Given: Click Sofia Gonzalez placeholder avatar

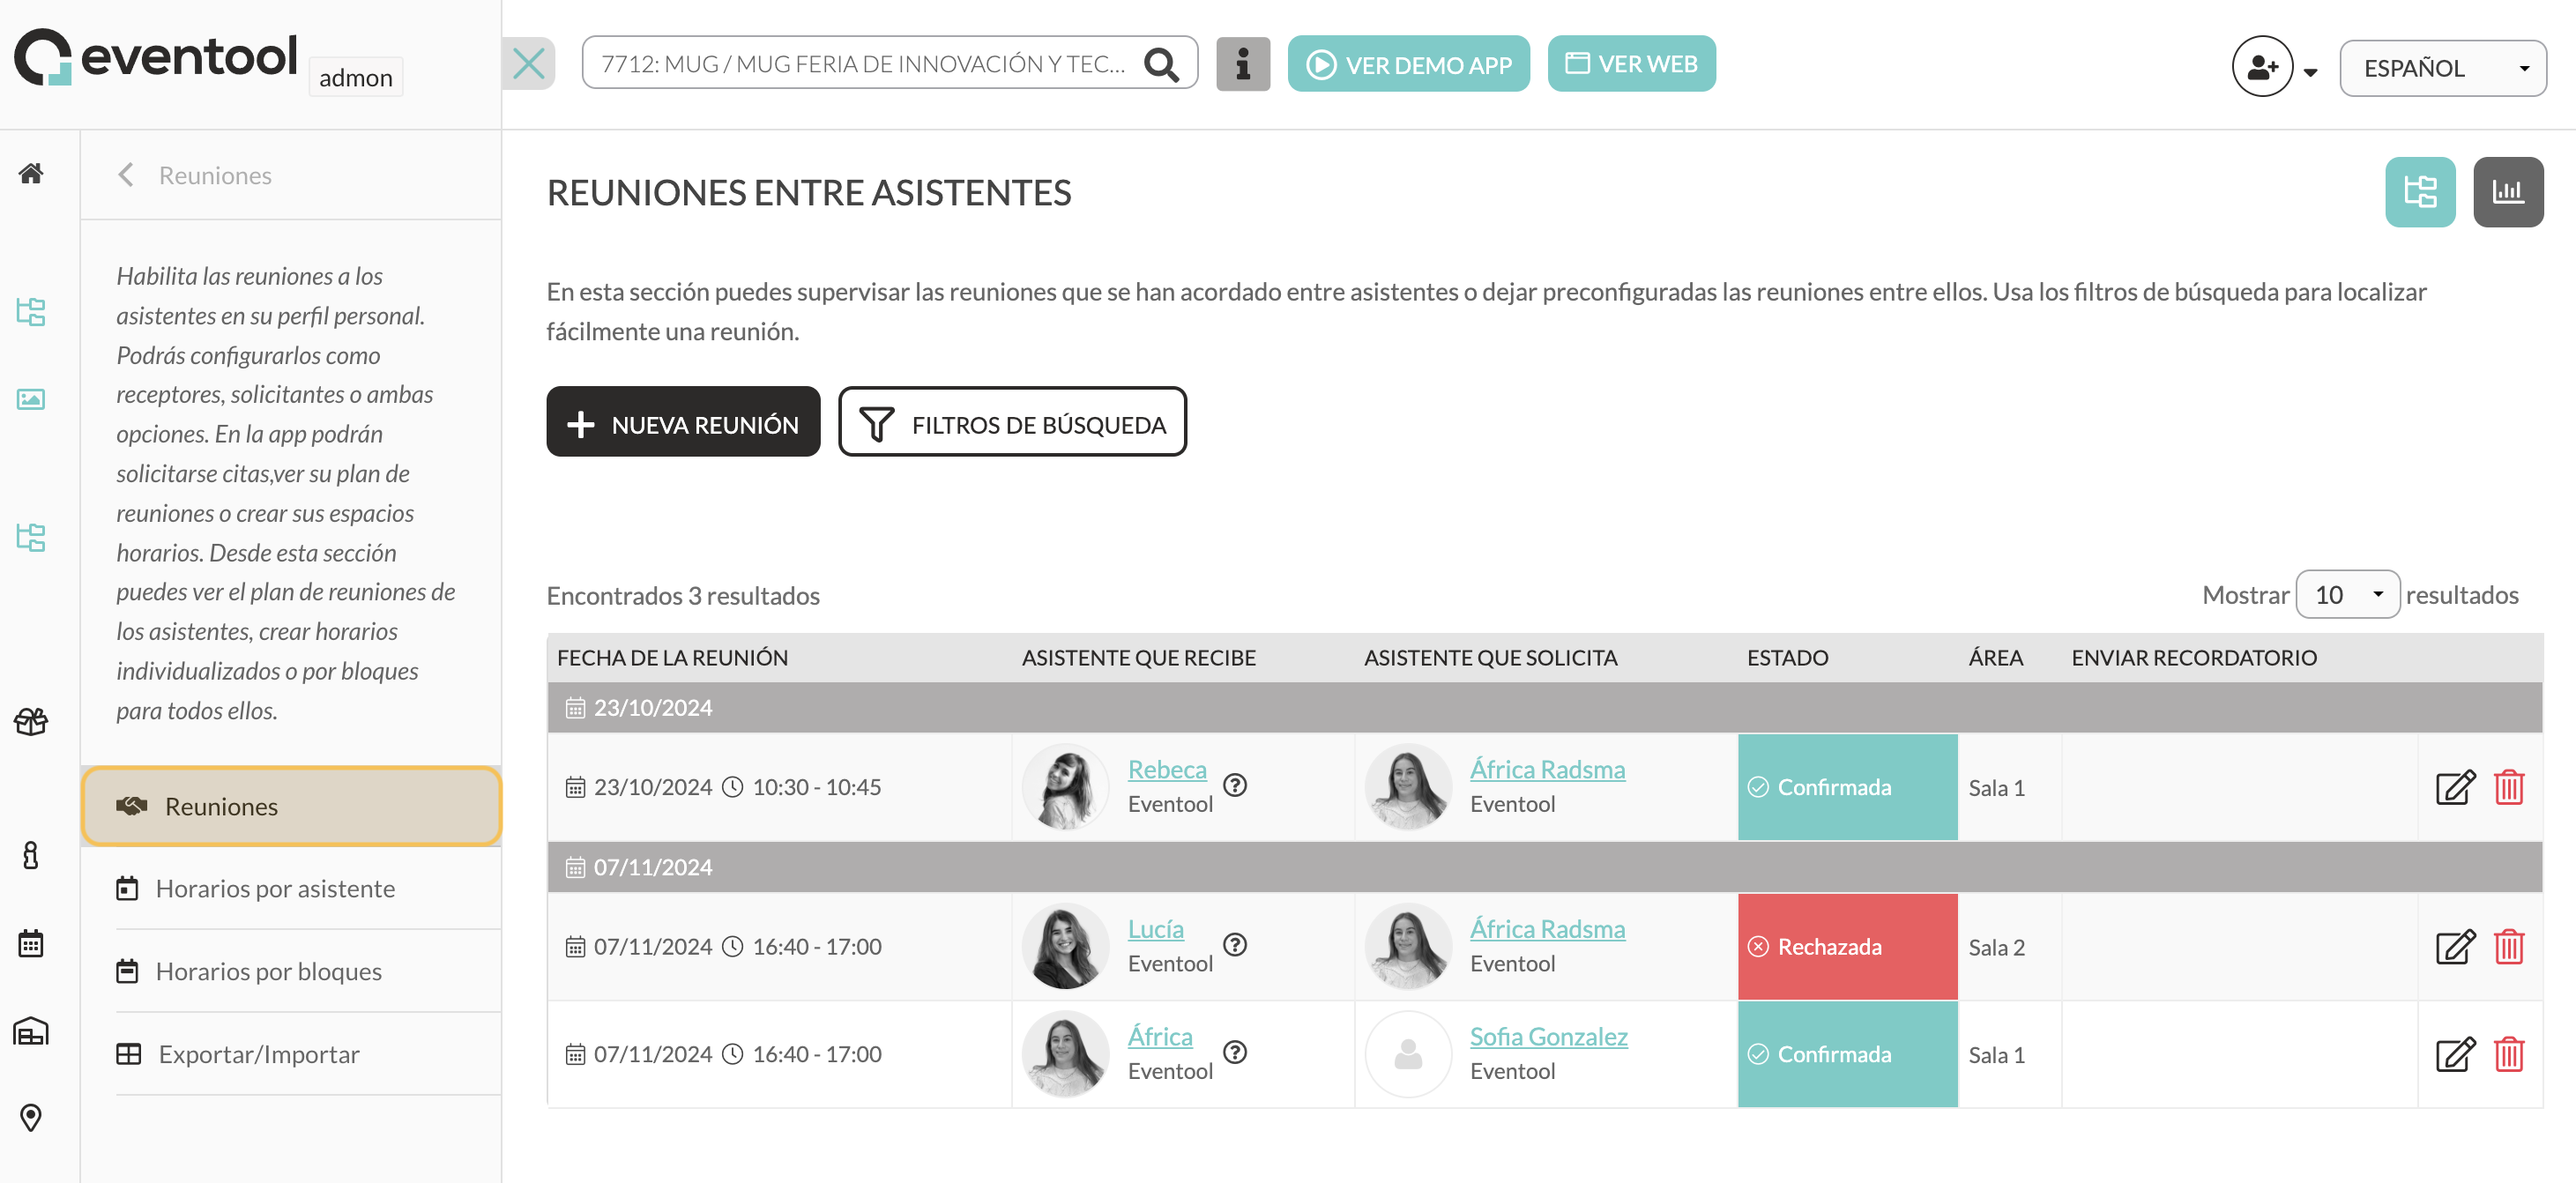Looking at the screenshot, I should [1408, 1054].
